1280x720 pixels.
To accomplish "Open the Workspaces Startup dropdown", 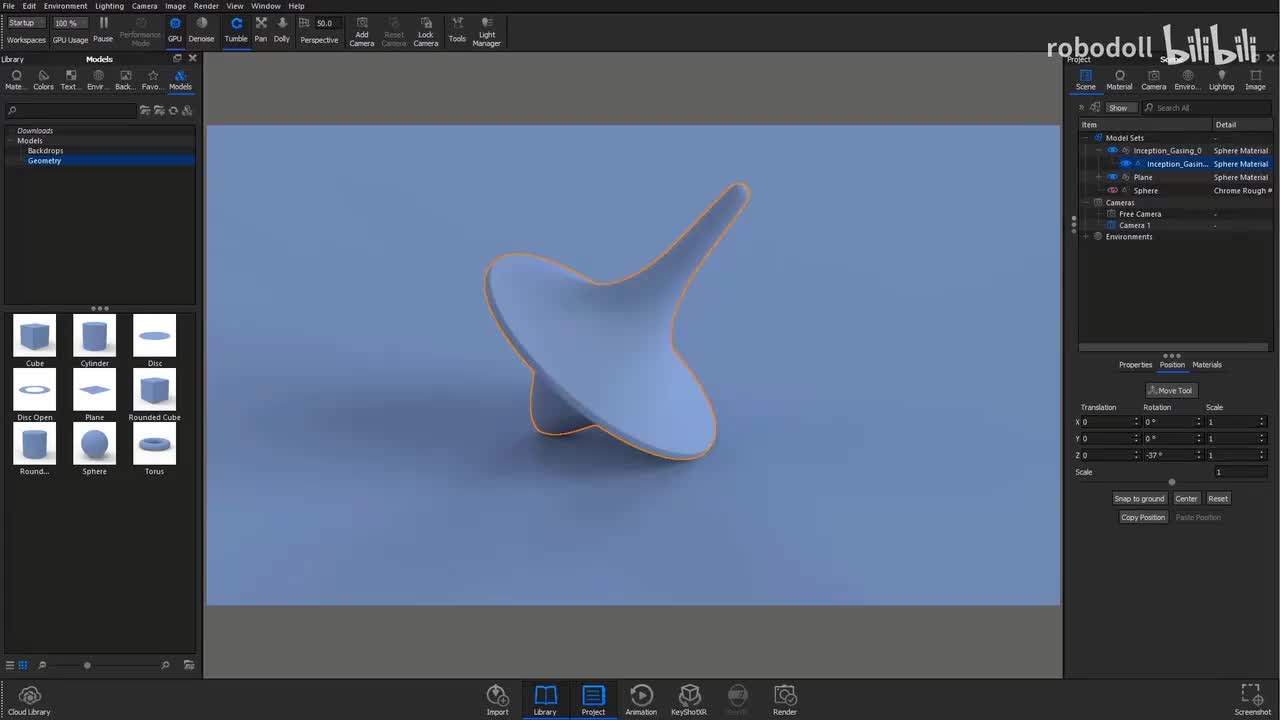I will tap(26, 23).
